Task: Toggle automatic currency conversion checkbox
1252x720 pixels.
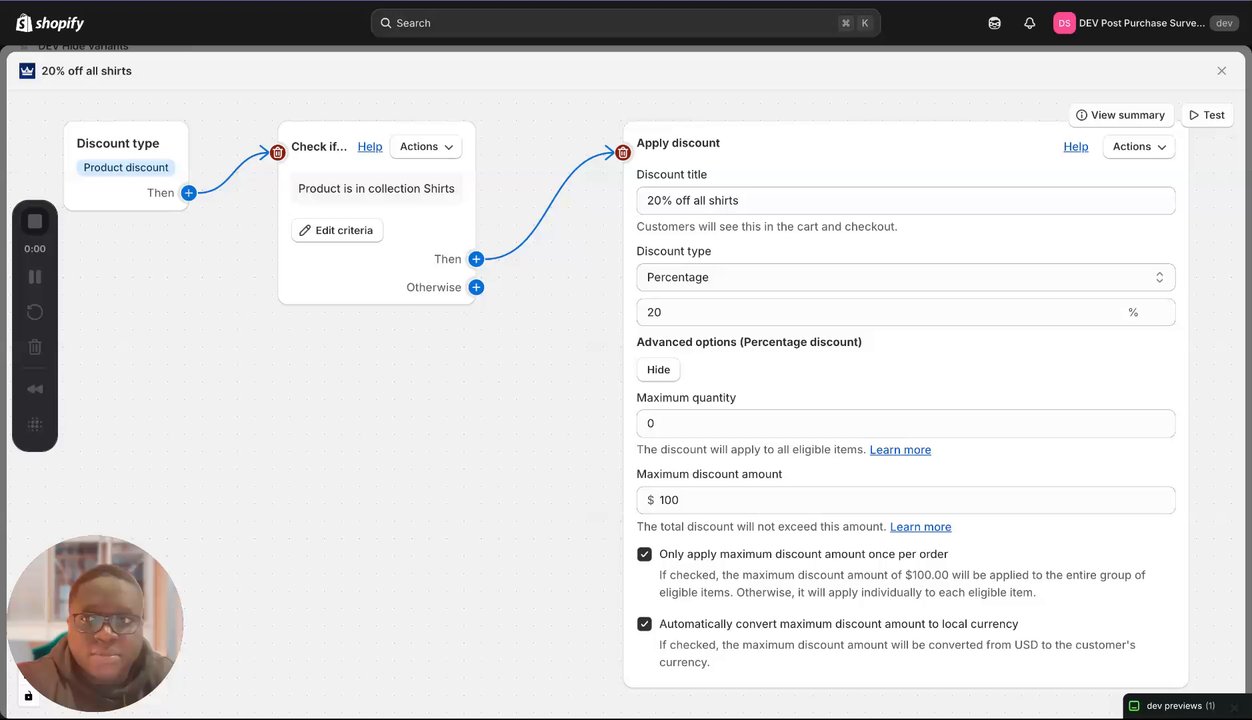Action: pyautogui.click(x=645, y=624)
